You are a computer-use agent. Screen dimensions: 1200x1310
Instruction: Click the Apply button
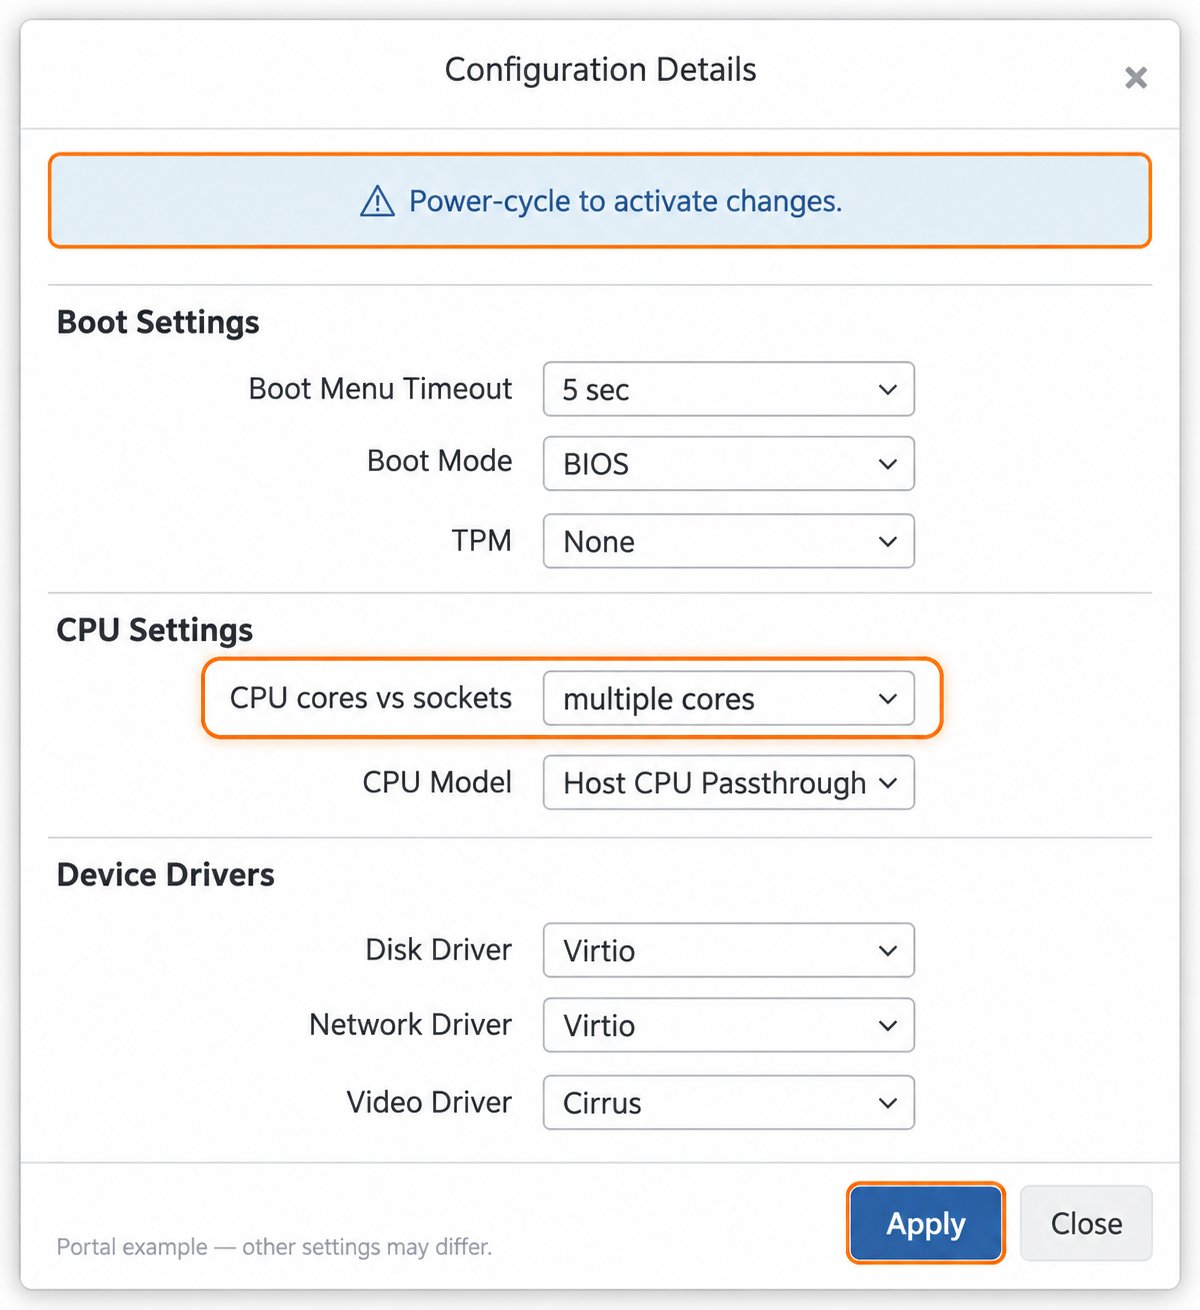point(926,1223)
